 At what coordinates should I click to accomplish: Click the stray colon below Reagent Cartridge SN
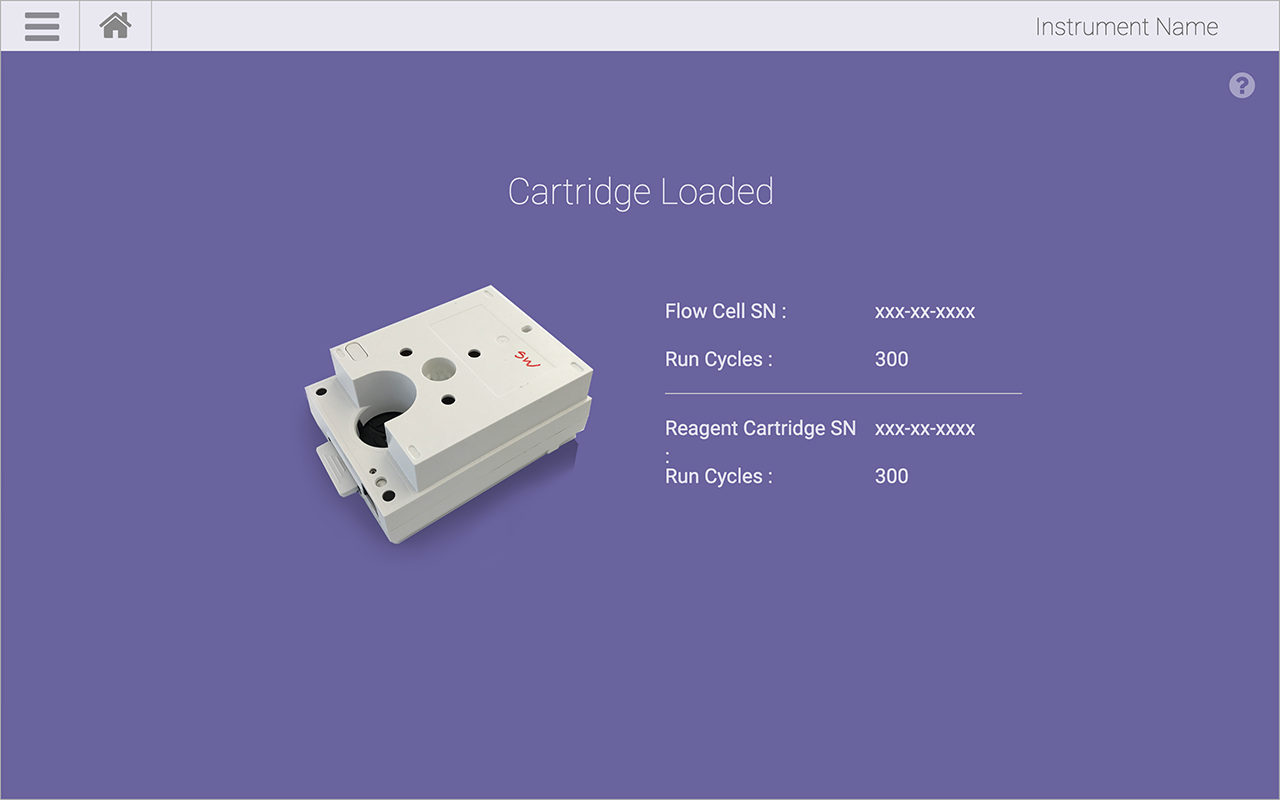pos(668,453)
